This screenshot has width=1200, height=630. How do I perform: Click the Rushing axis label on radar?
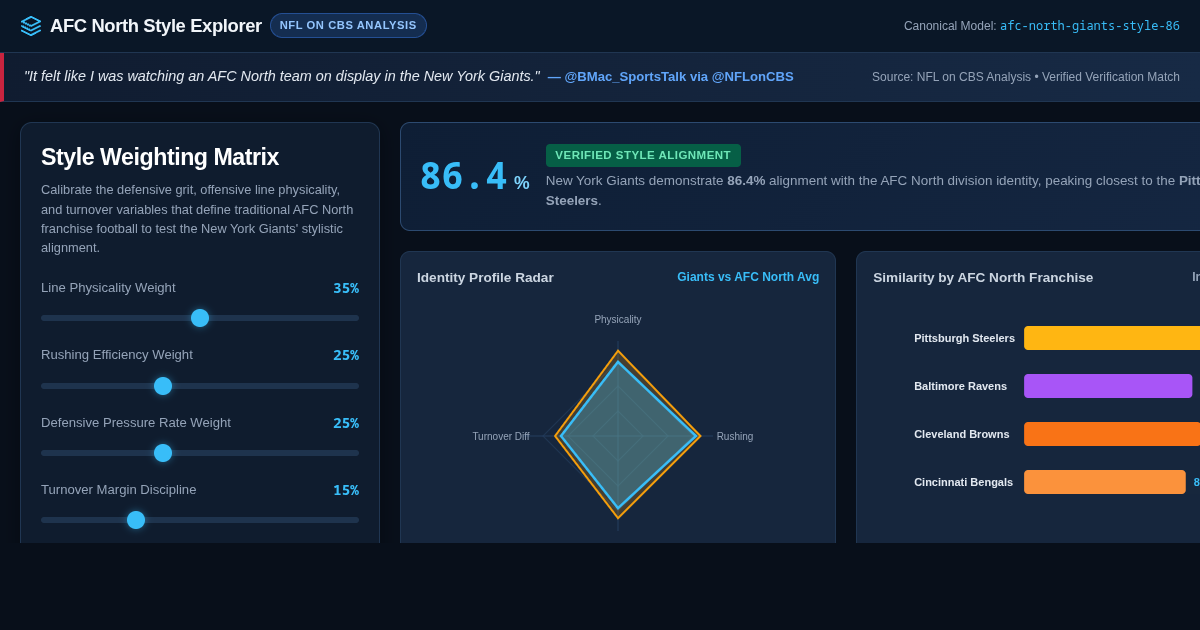[x=735, y=437]
